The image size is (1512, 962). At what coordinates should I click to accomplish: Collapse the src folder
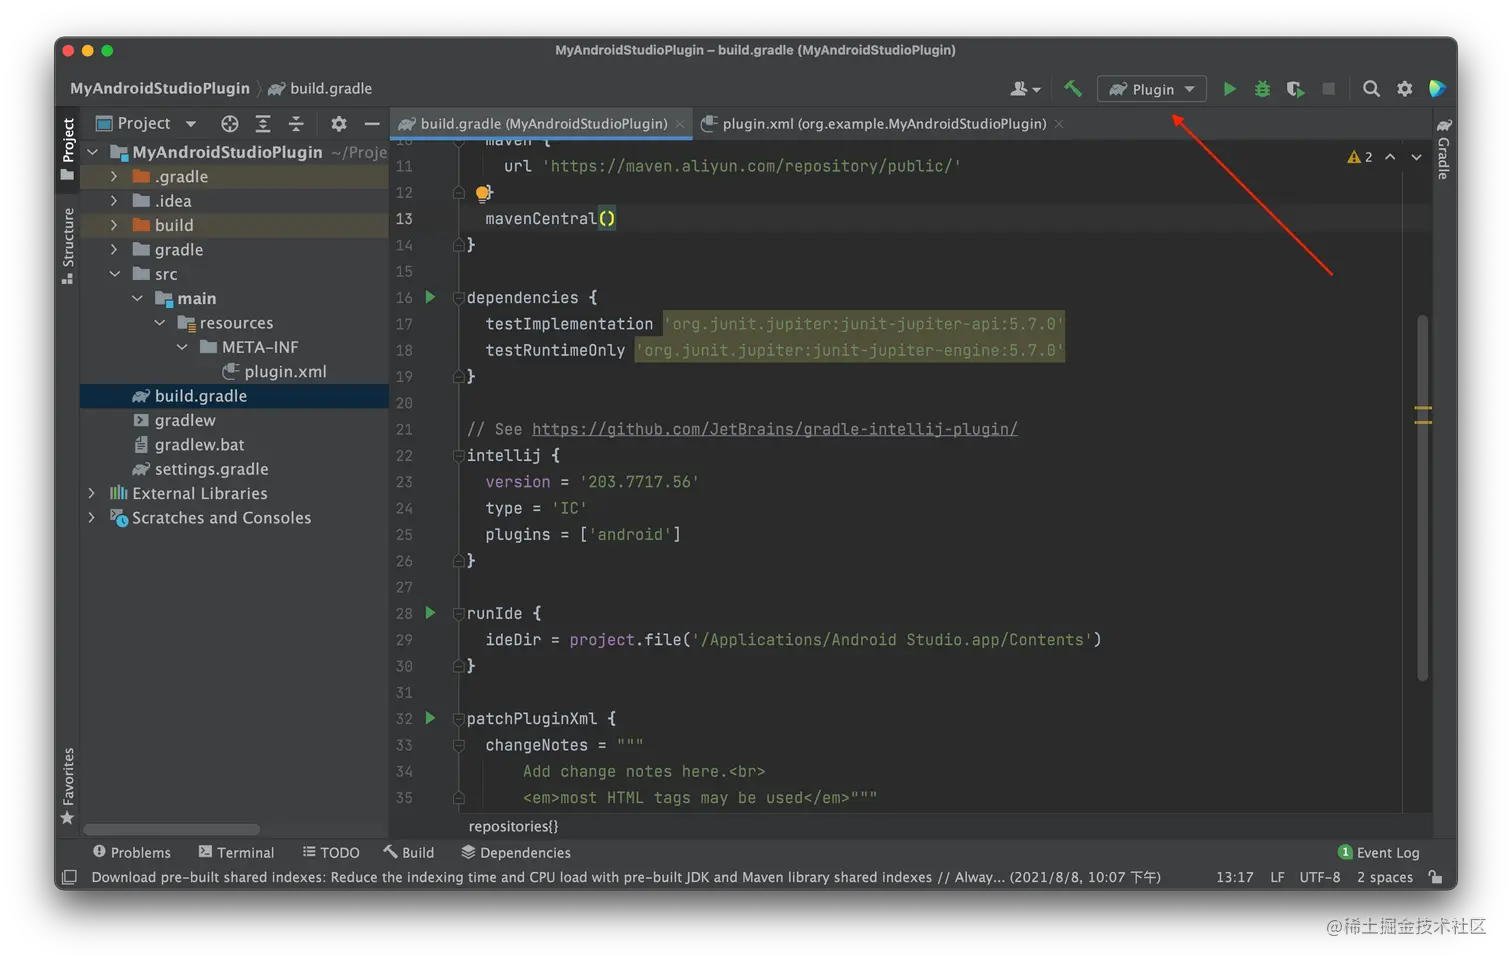coord(115,274)
